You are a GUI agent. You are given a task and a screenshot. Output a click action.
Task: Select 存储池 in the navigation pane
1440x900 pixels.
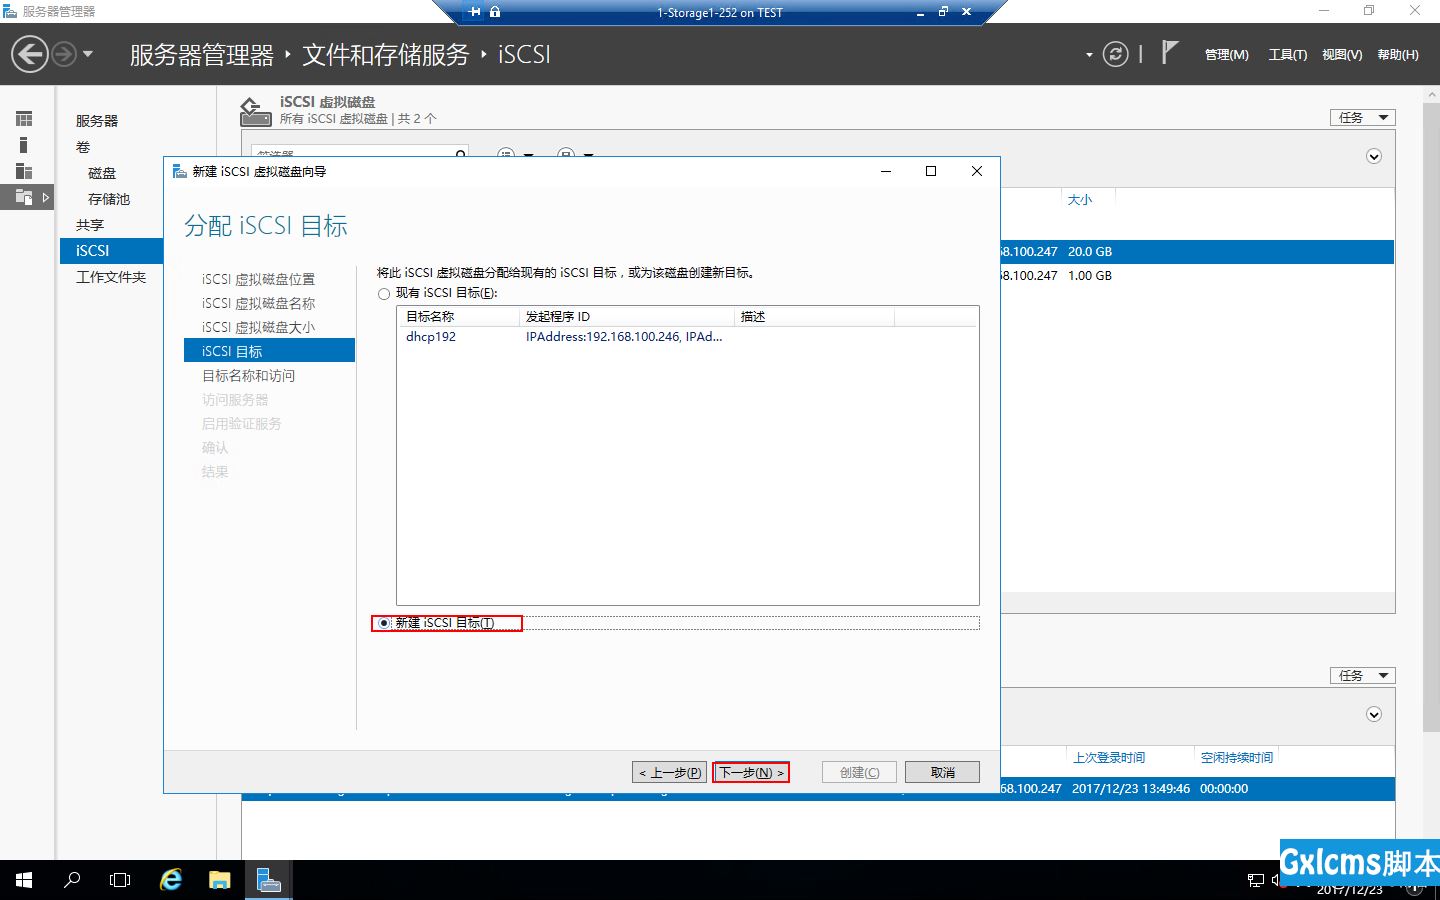point(109,199)
